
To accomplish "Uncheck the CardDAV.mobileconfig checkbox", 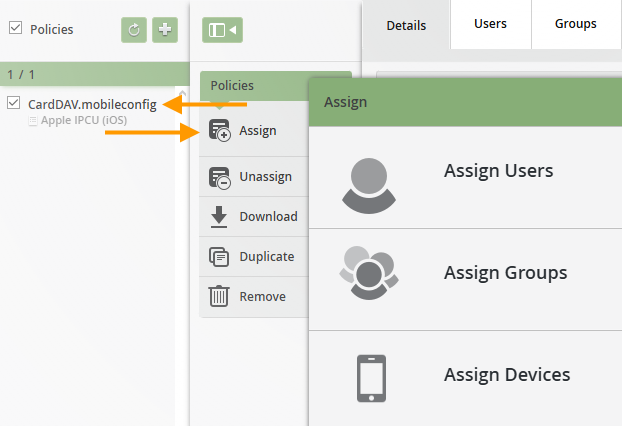I will tap(13, 103).
